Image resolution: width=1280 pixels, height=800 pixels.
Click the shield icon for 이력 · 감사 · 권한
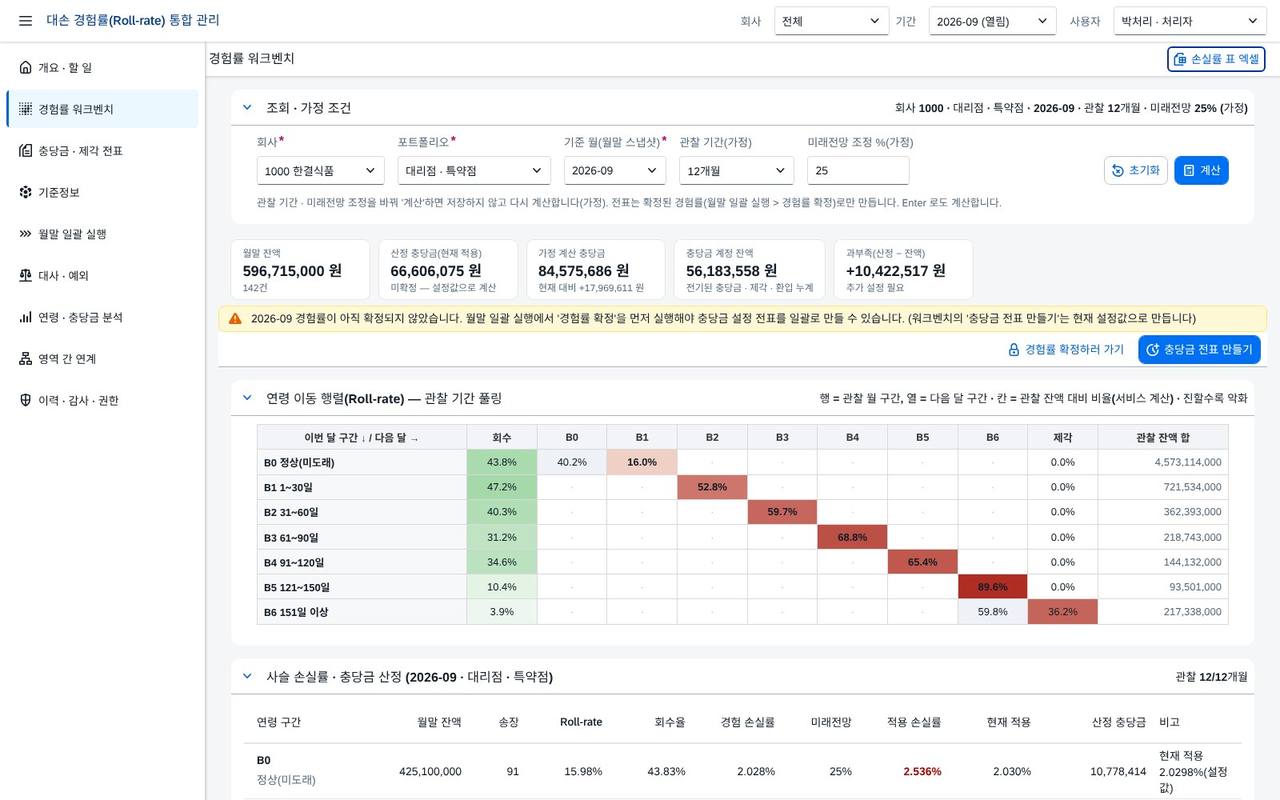click(26, 400)
